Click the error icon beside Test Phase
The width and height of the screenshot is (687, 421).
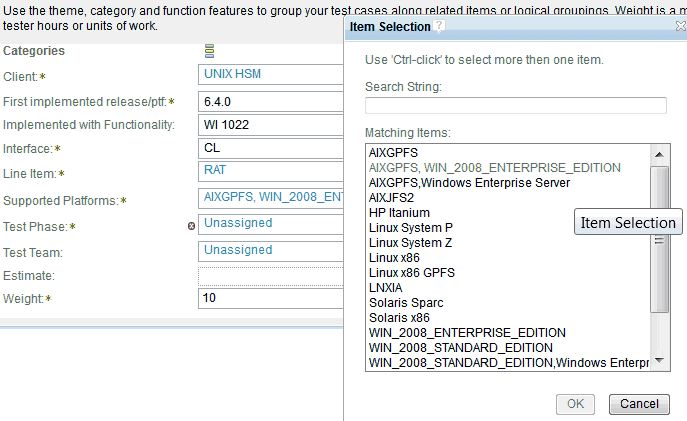point(191,226)
